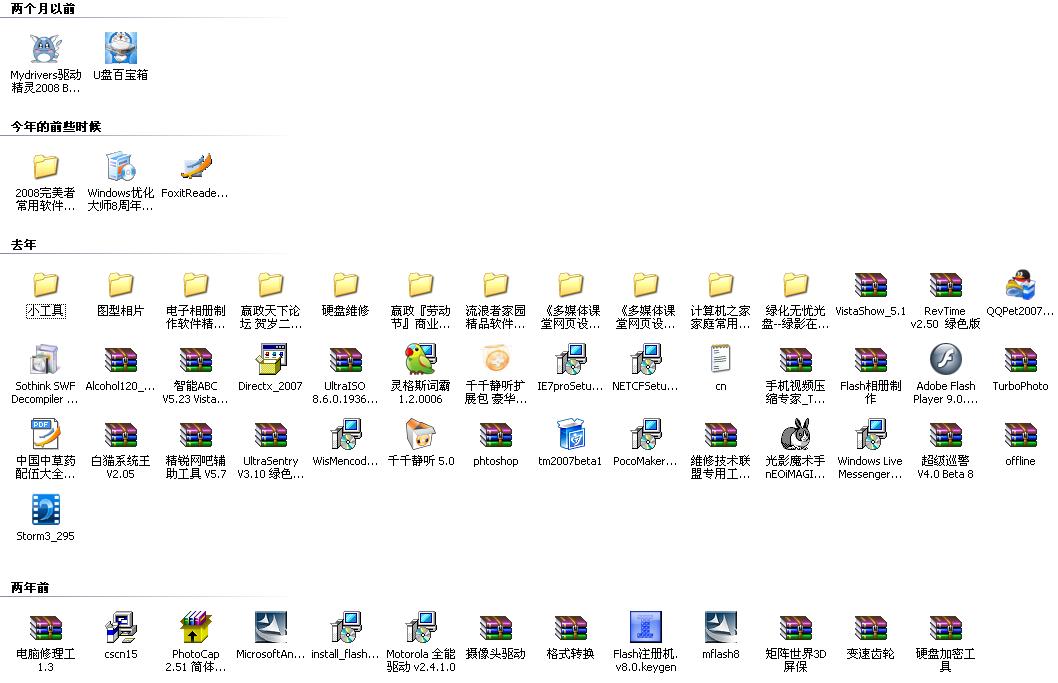Click the 去年 group header
Viewport: 1058px width, 683px height.
click(23, 245)
